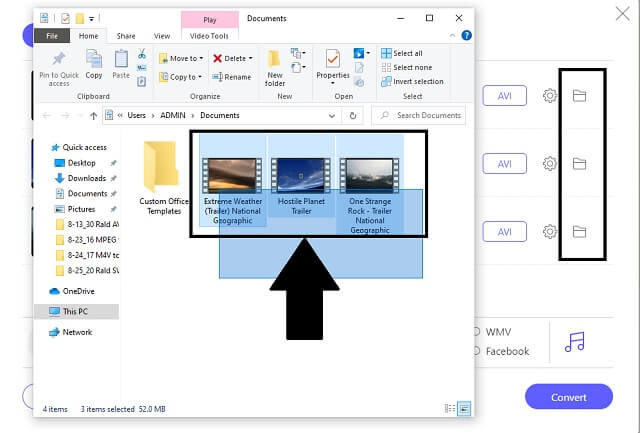Open settings gear of first AVI row
Screen dimensions: 640x433
[x=549, y=96]
